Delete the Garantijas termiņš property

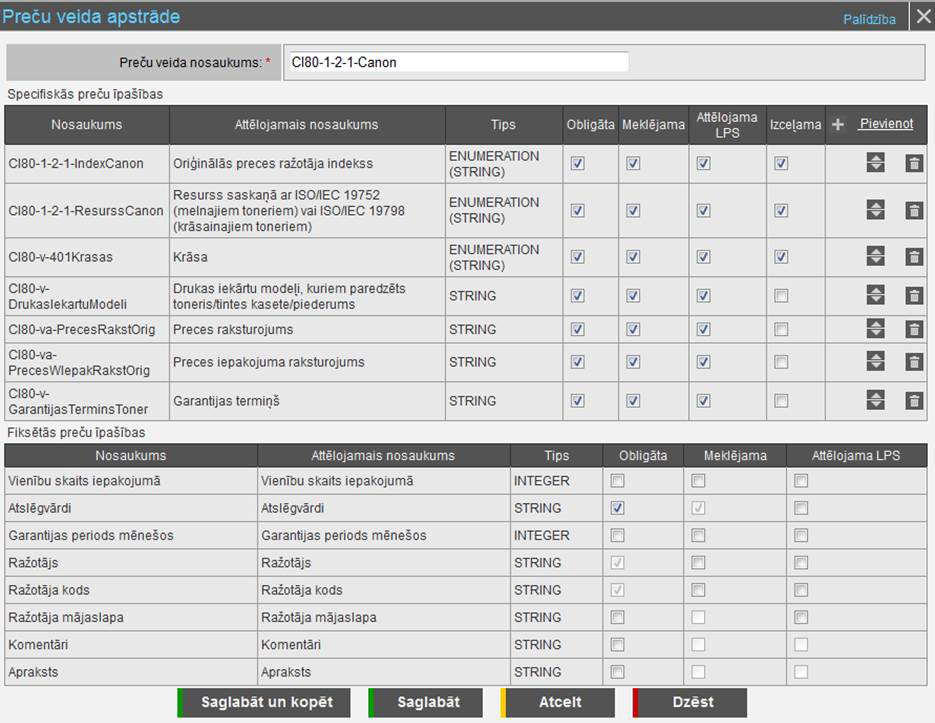(x=913, y=401)
